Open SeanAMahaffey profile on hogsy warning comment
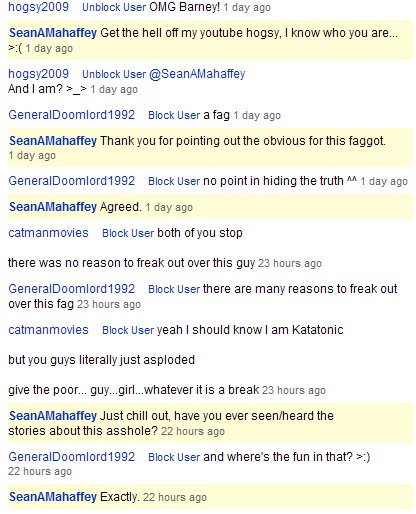Image resolution: width=416 pixels, height=514 pixels. [x=53, y=33]
